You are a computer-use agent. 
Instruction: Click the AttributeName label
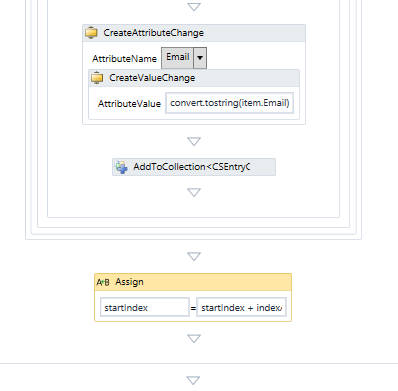point(124,59)
